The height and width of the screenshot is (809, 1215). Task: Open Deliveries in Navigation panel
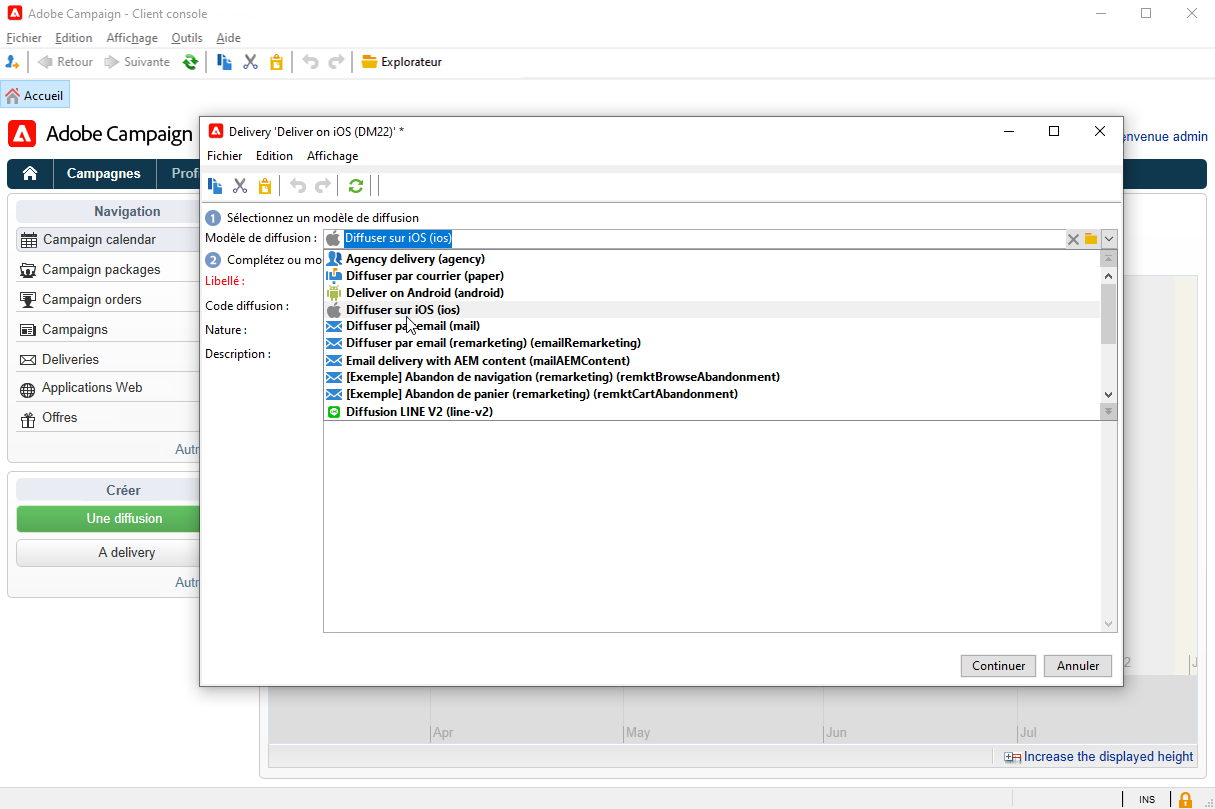[x=106, y=360]
